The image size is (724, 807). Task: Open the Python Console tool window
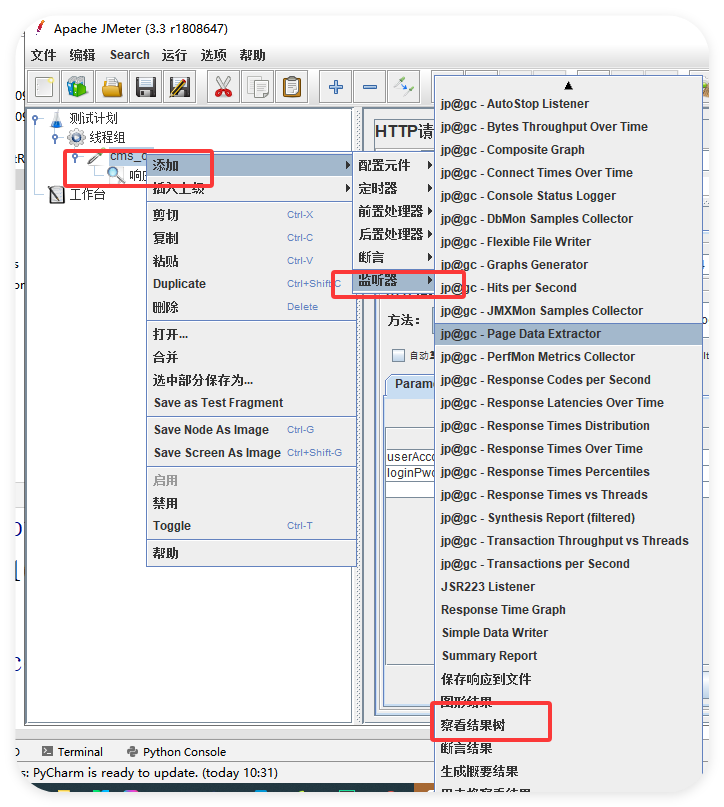(176, 751)
